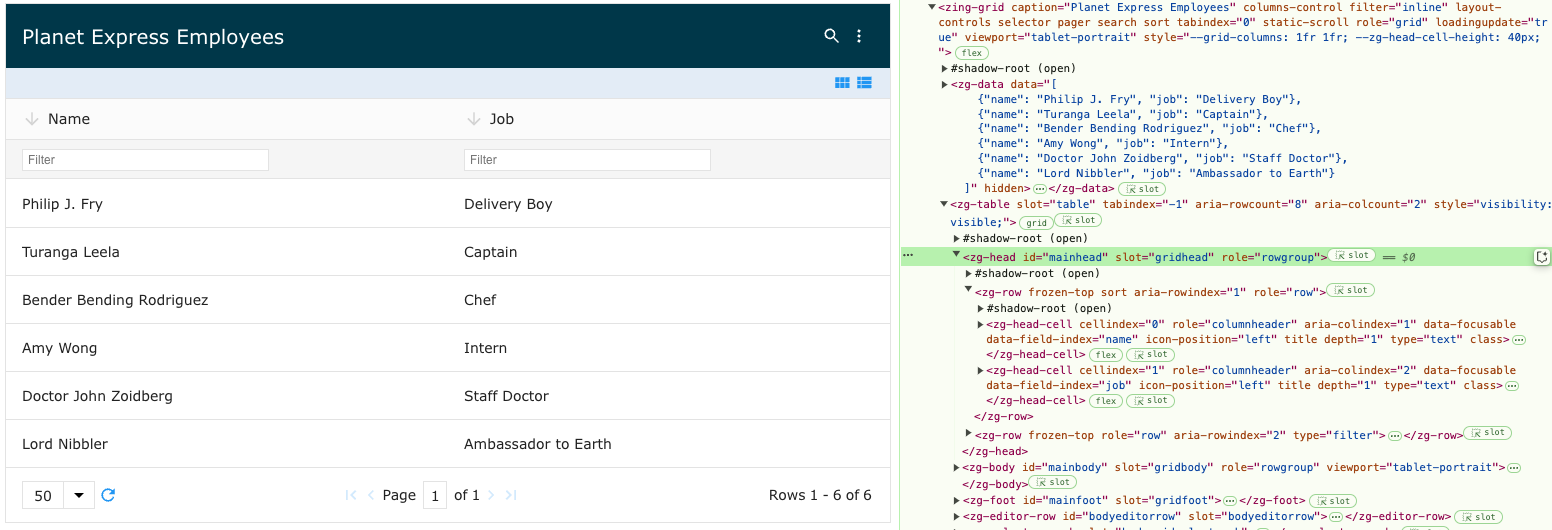1552x530 pixels.
Task: Go to previous page pager icon
Action: point(371,495)
